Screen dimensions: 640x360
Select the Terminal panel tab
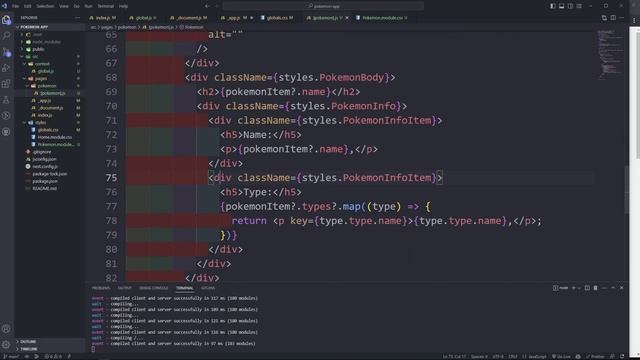pos(184,288)
